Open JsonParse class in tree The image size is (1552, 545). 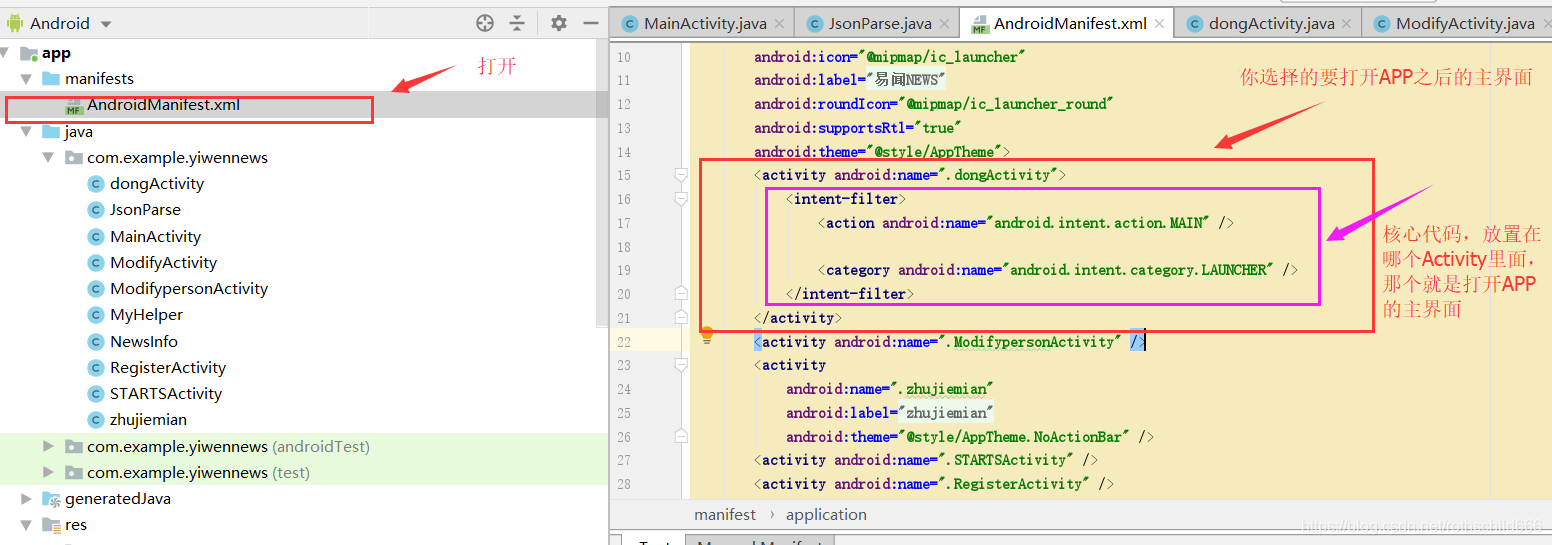click(x=145, y=210)
